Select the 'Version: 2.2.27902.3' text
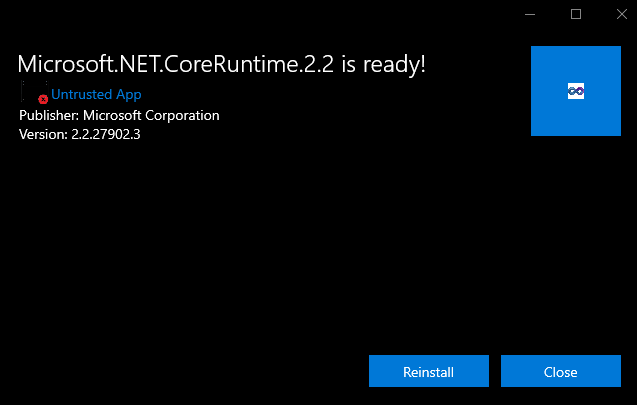Viewport: 637px width, 405px height. coord(80,134)
